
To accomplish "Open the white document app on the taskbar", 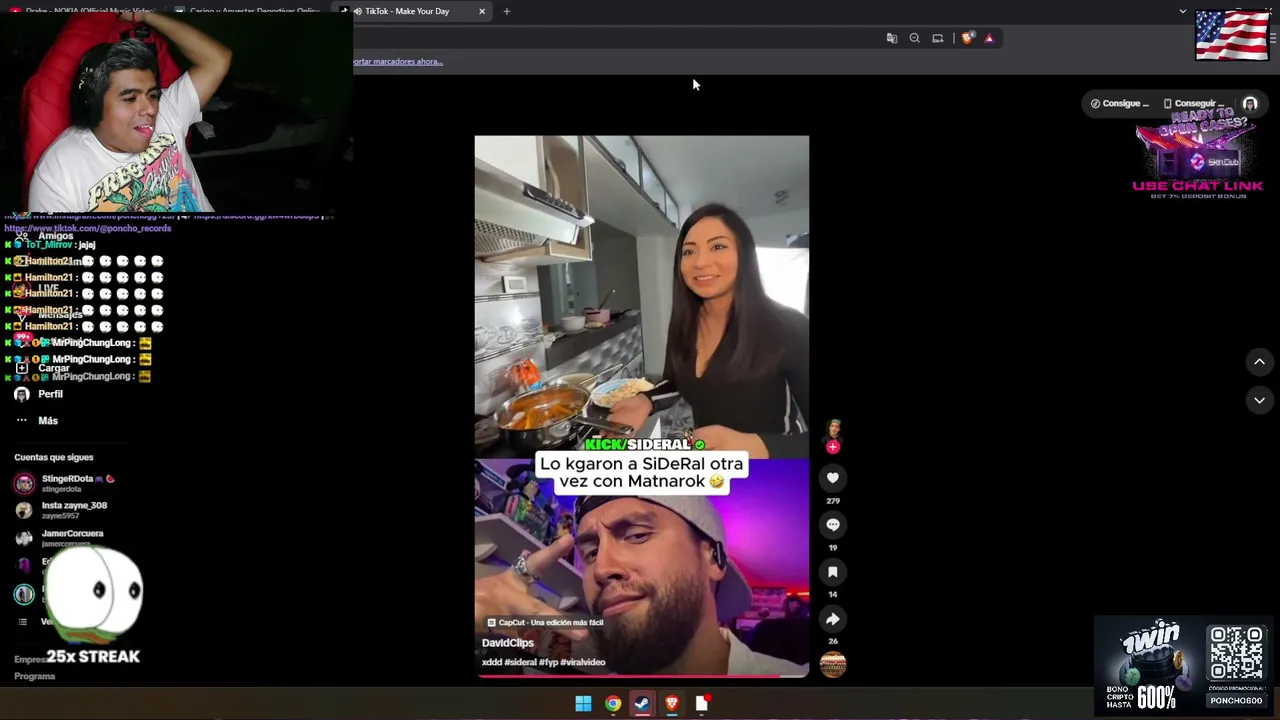I will (702, 704).
